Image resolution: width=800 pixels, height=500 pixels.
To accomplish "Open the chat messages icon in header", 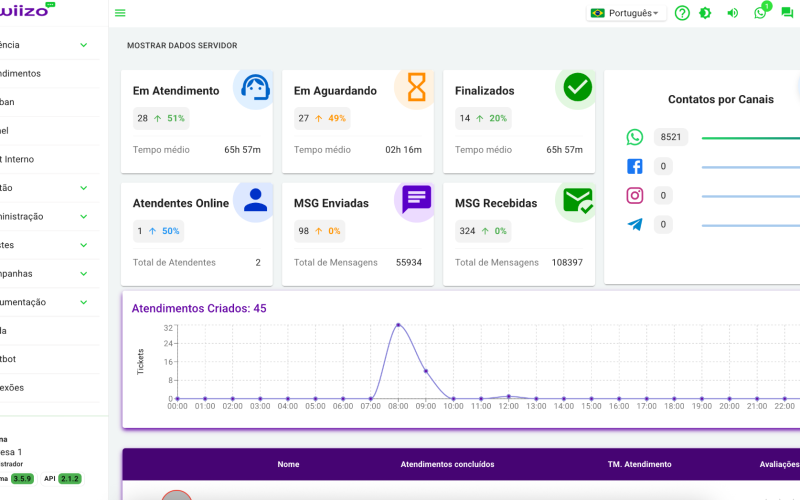I will tap(787, 13).
